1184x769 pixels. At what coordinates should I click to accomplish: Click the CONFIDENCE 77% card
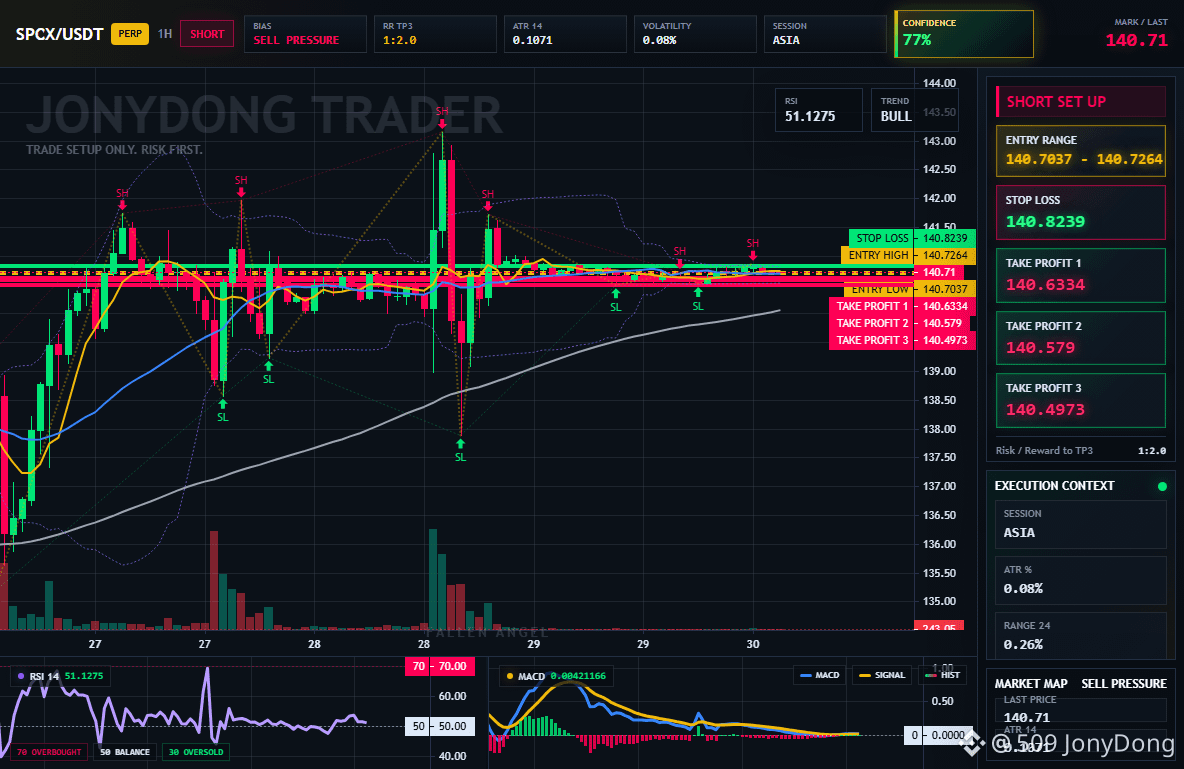point(964,34)
